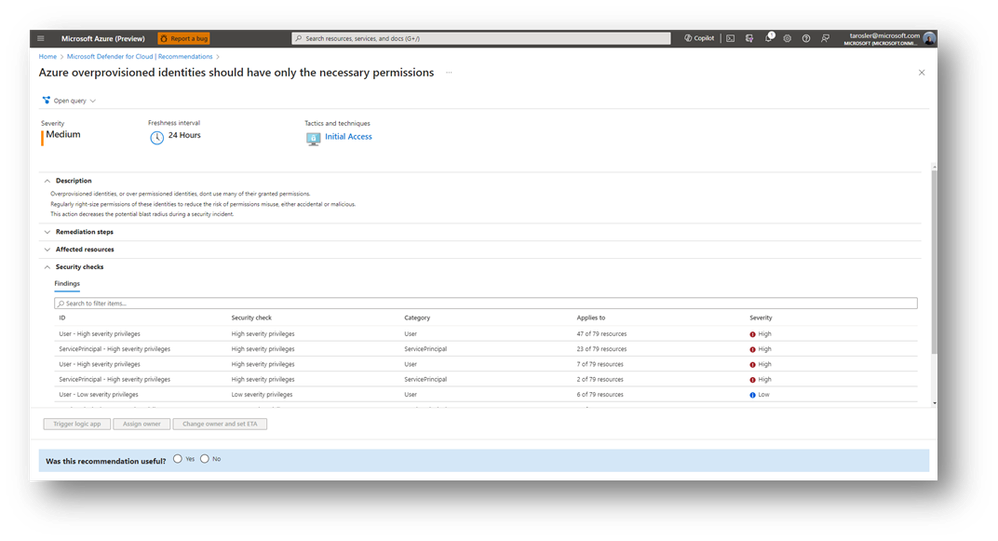Open the finding applying to 23 of 79 resources
Screen dimensions: 998x541
tap(486, 349)
